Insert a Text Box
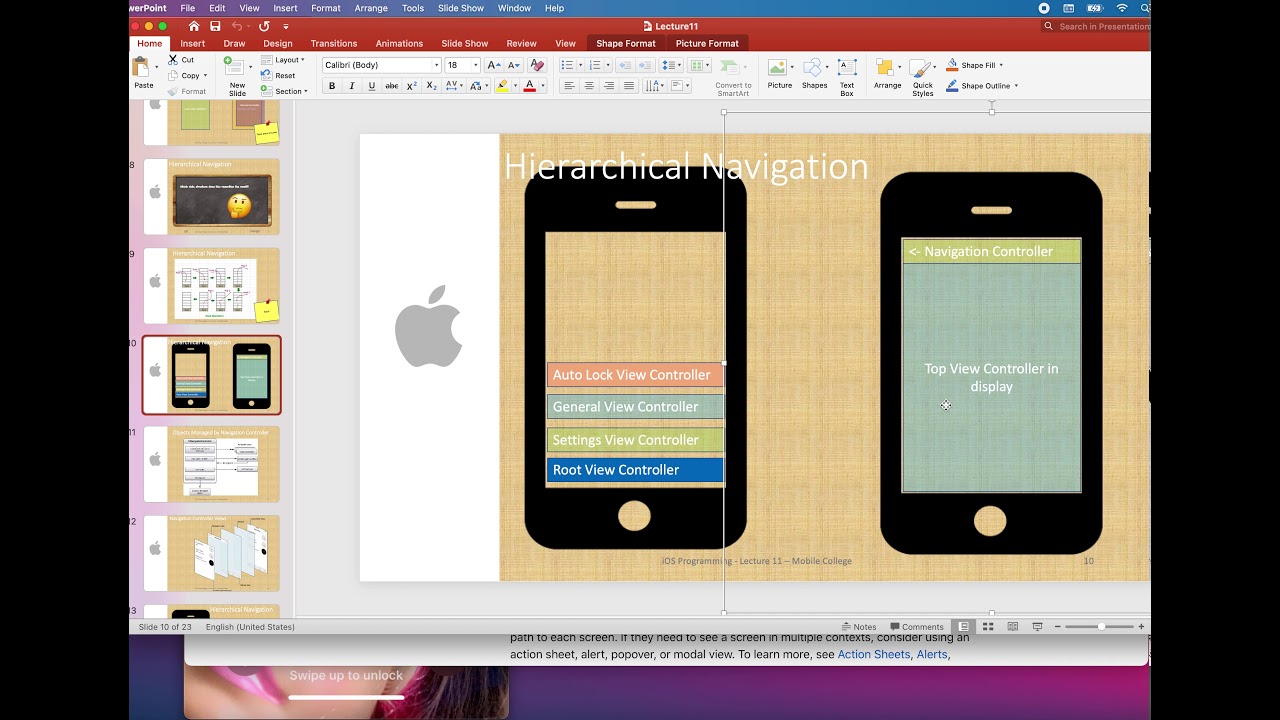This screenshot has width=1280, height=720. (x=847, y=76)
